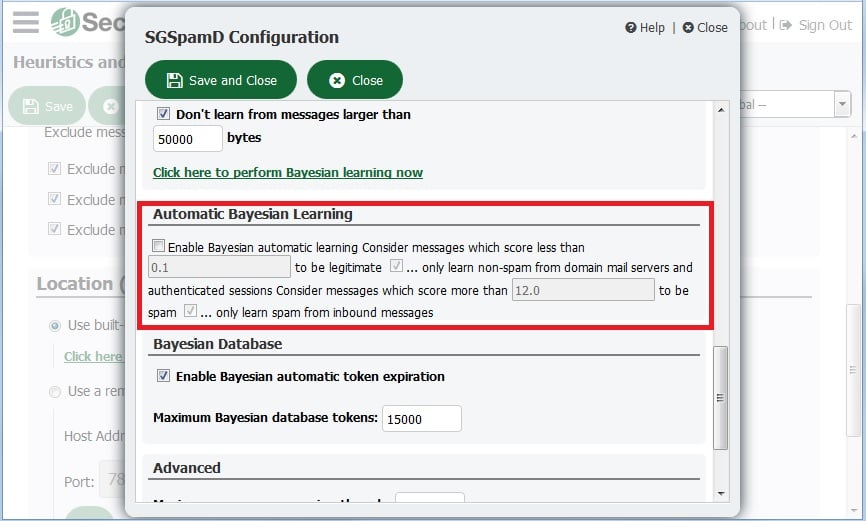Click the Bayesian Database heading
Image resolution: width=866 pixels, height=521 pixels.
[218, 344]
